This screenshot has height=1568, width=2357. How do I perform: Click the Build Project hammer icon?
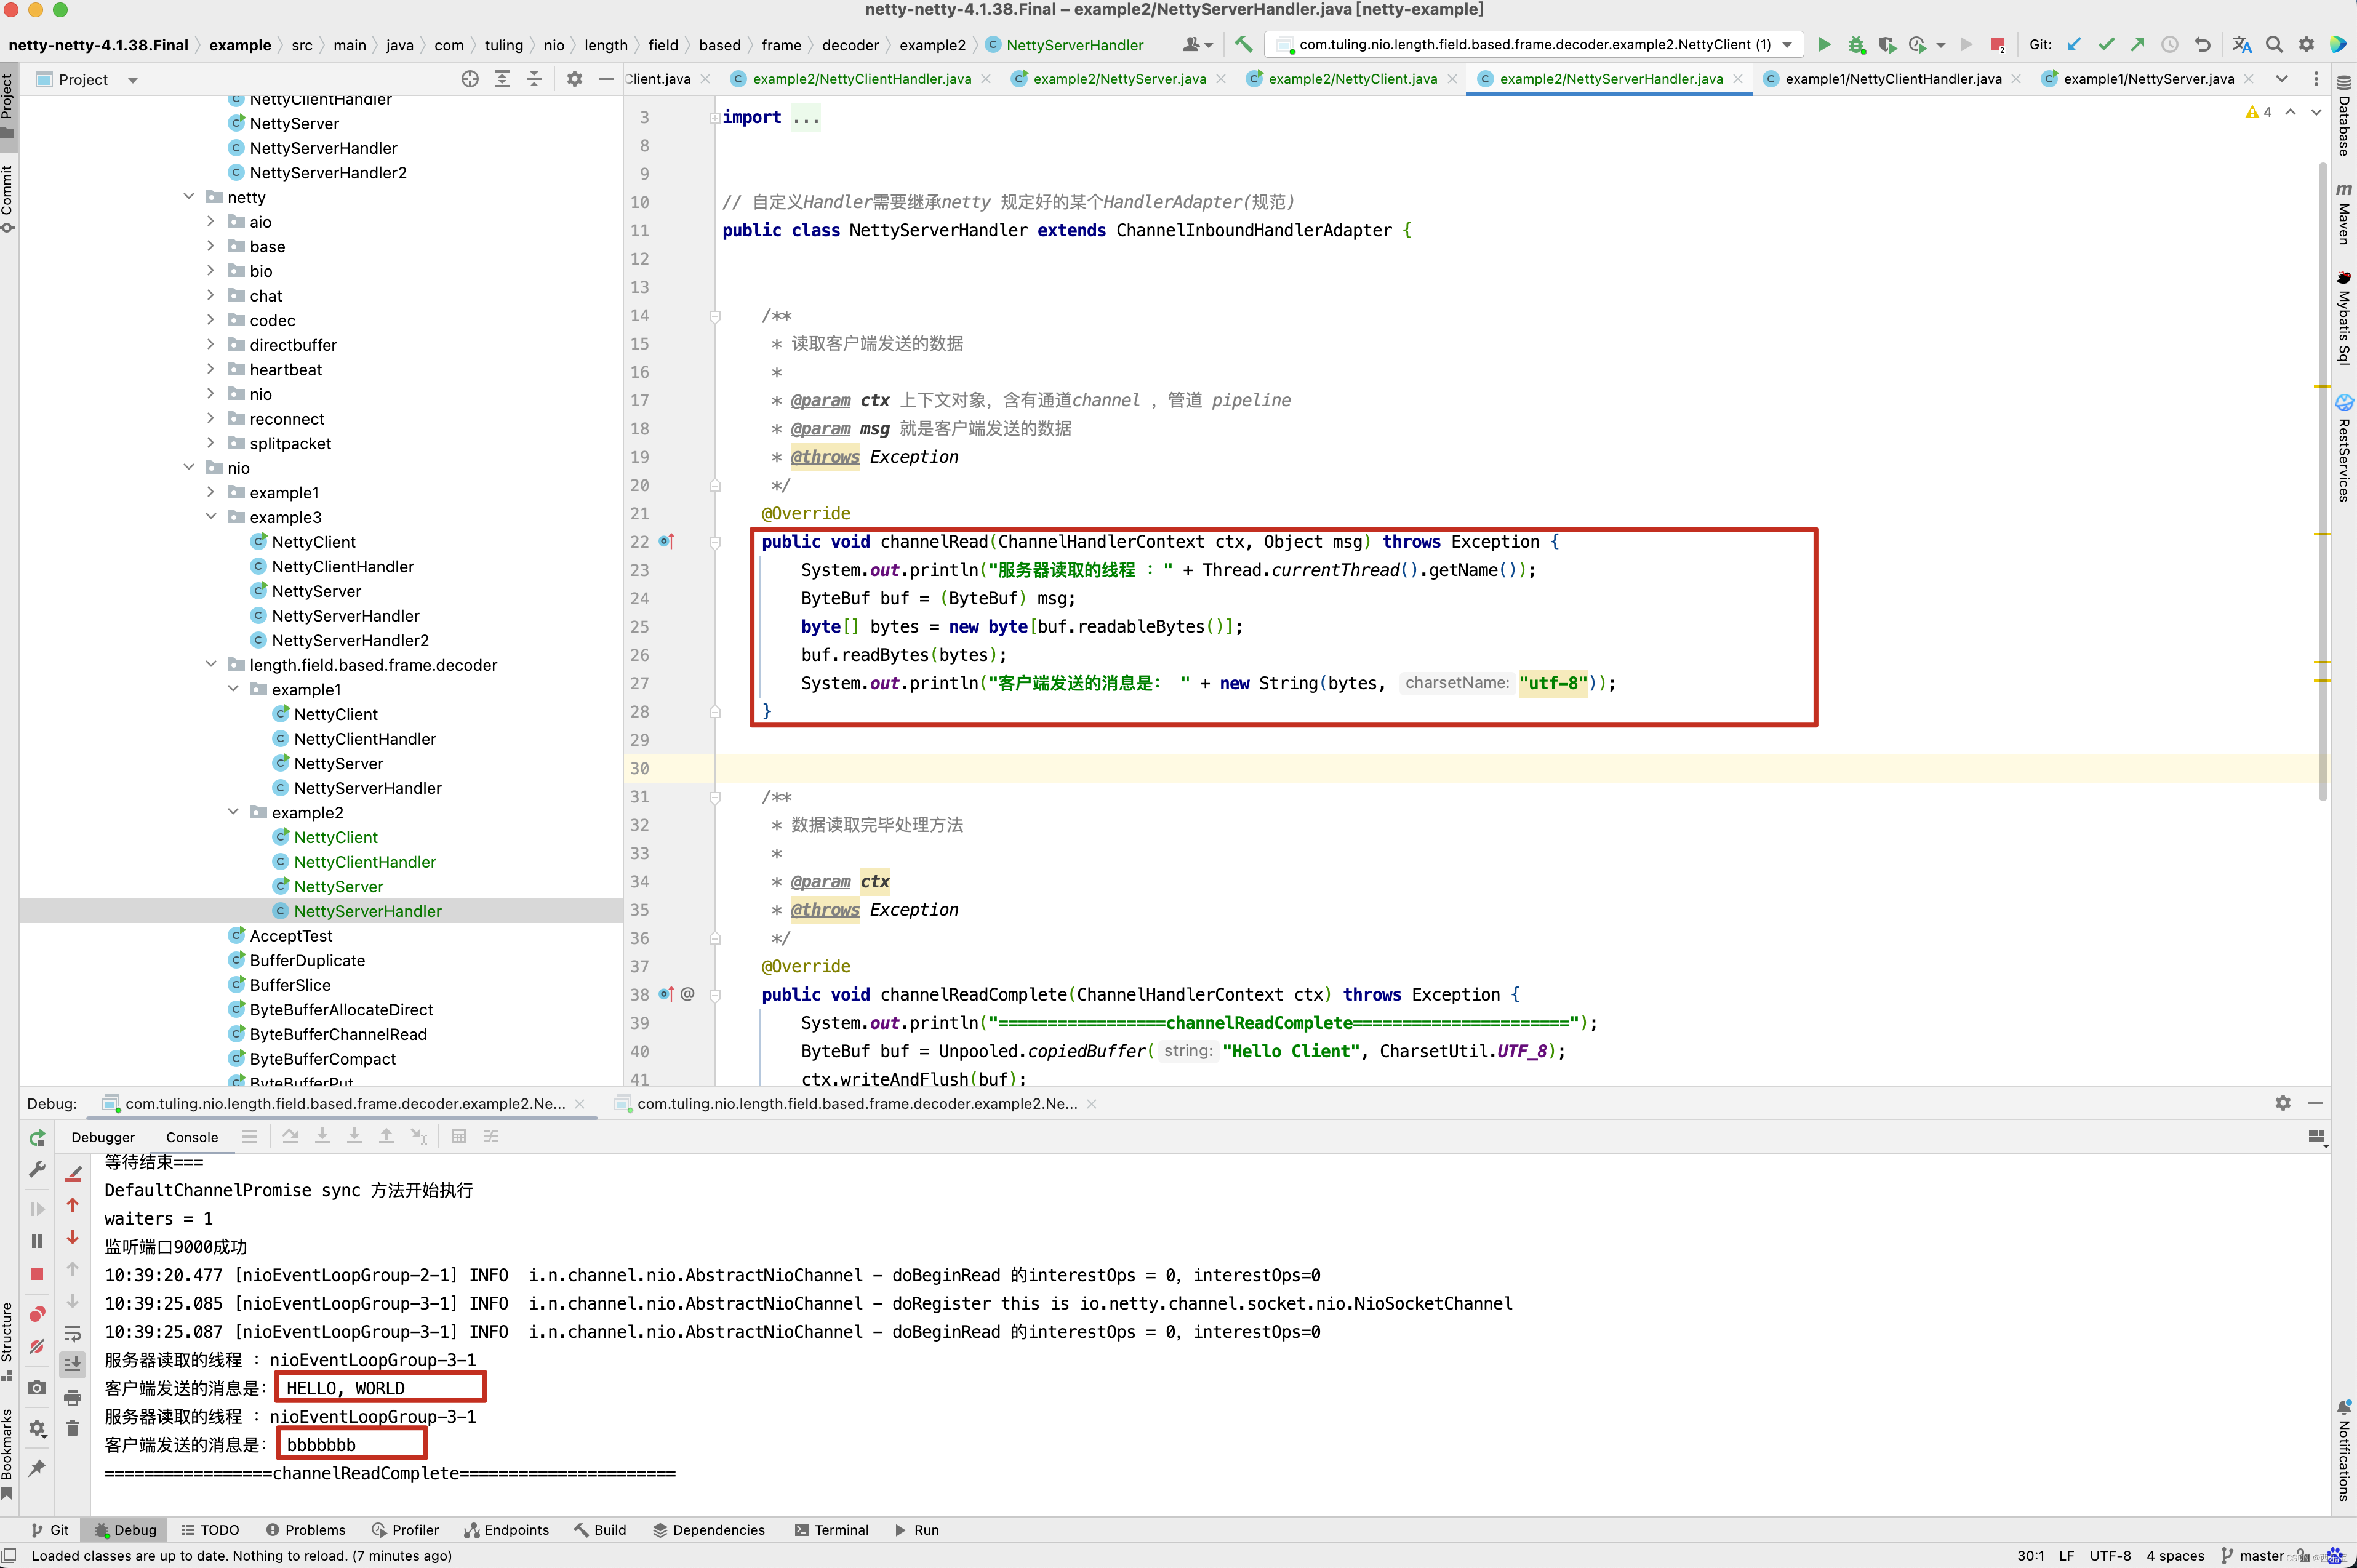(1243, 44)
